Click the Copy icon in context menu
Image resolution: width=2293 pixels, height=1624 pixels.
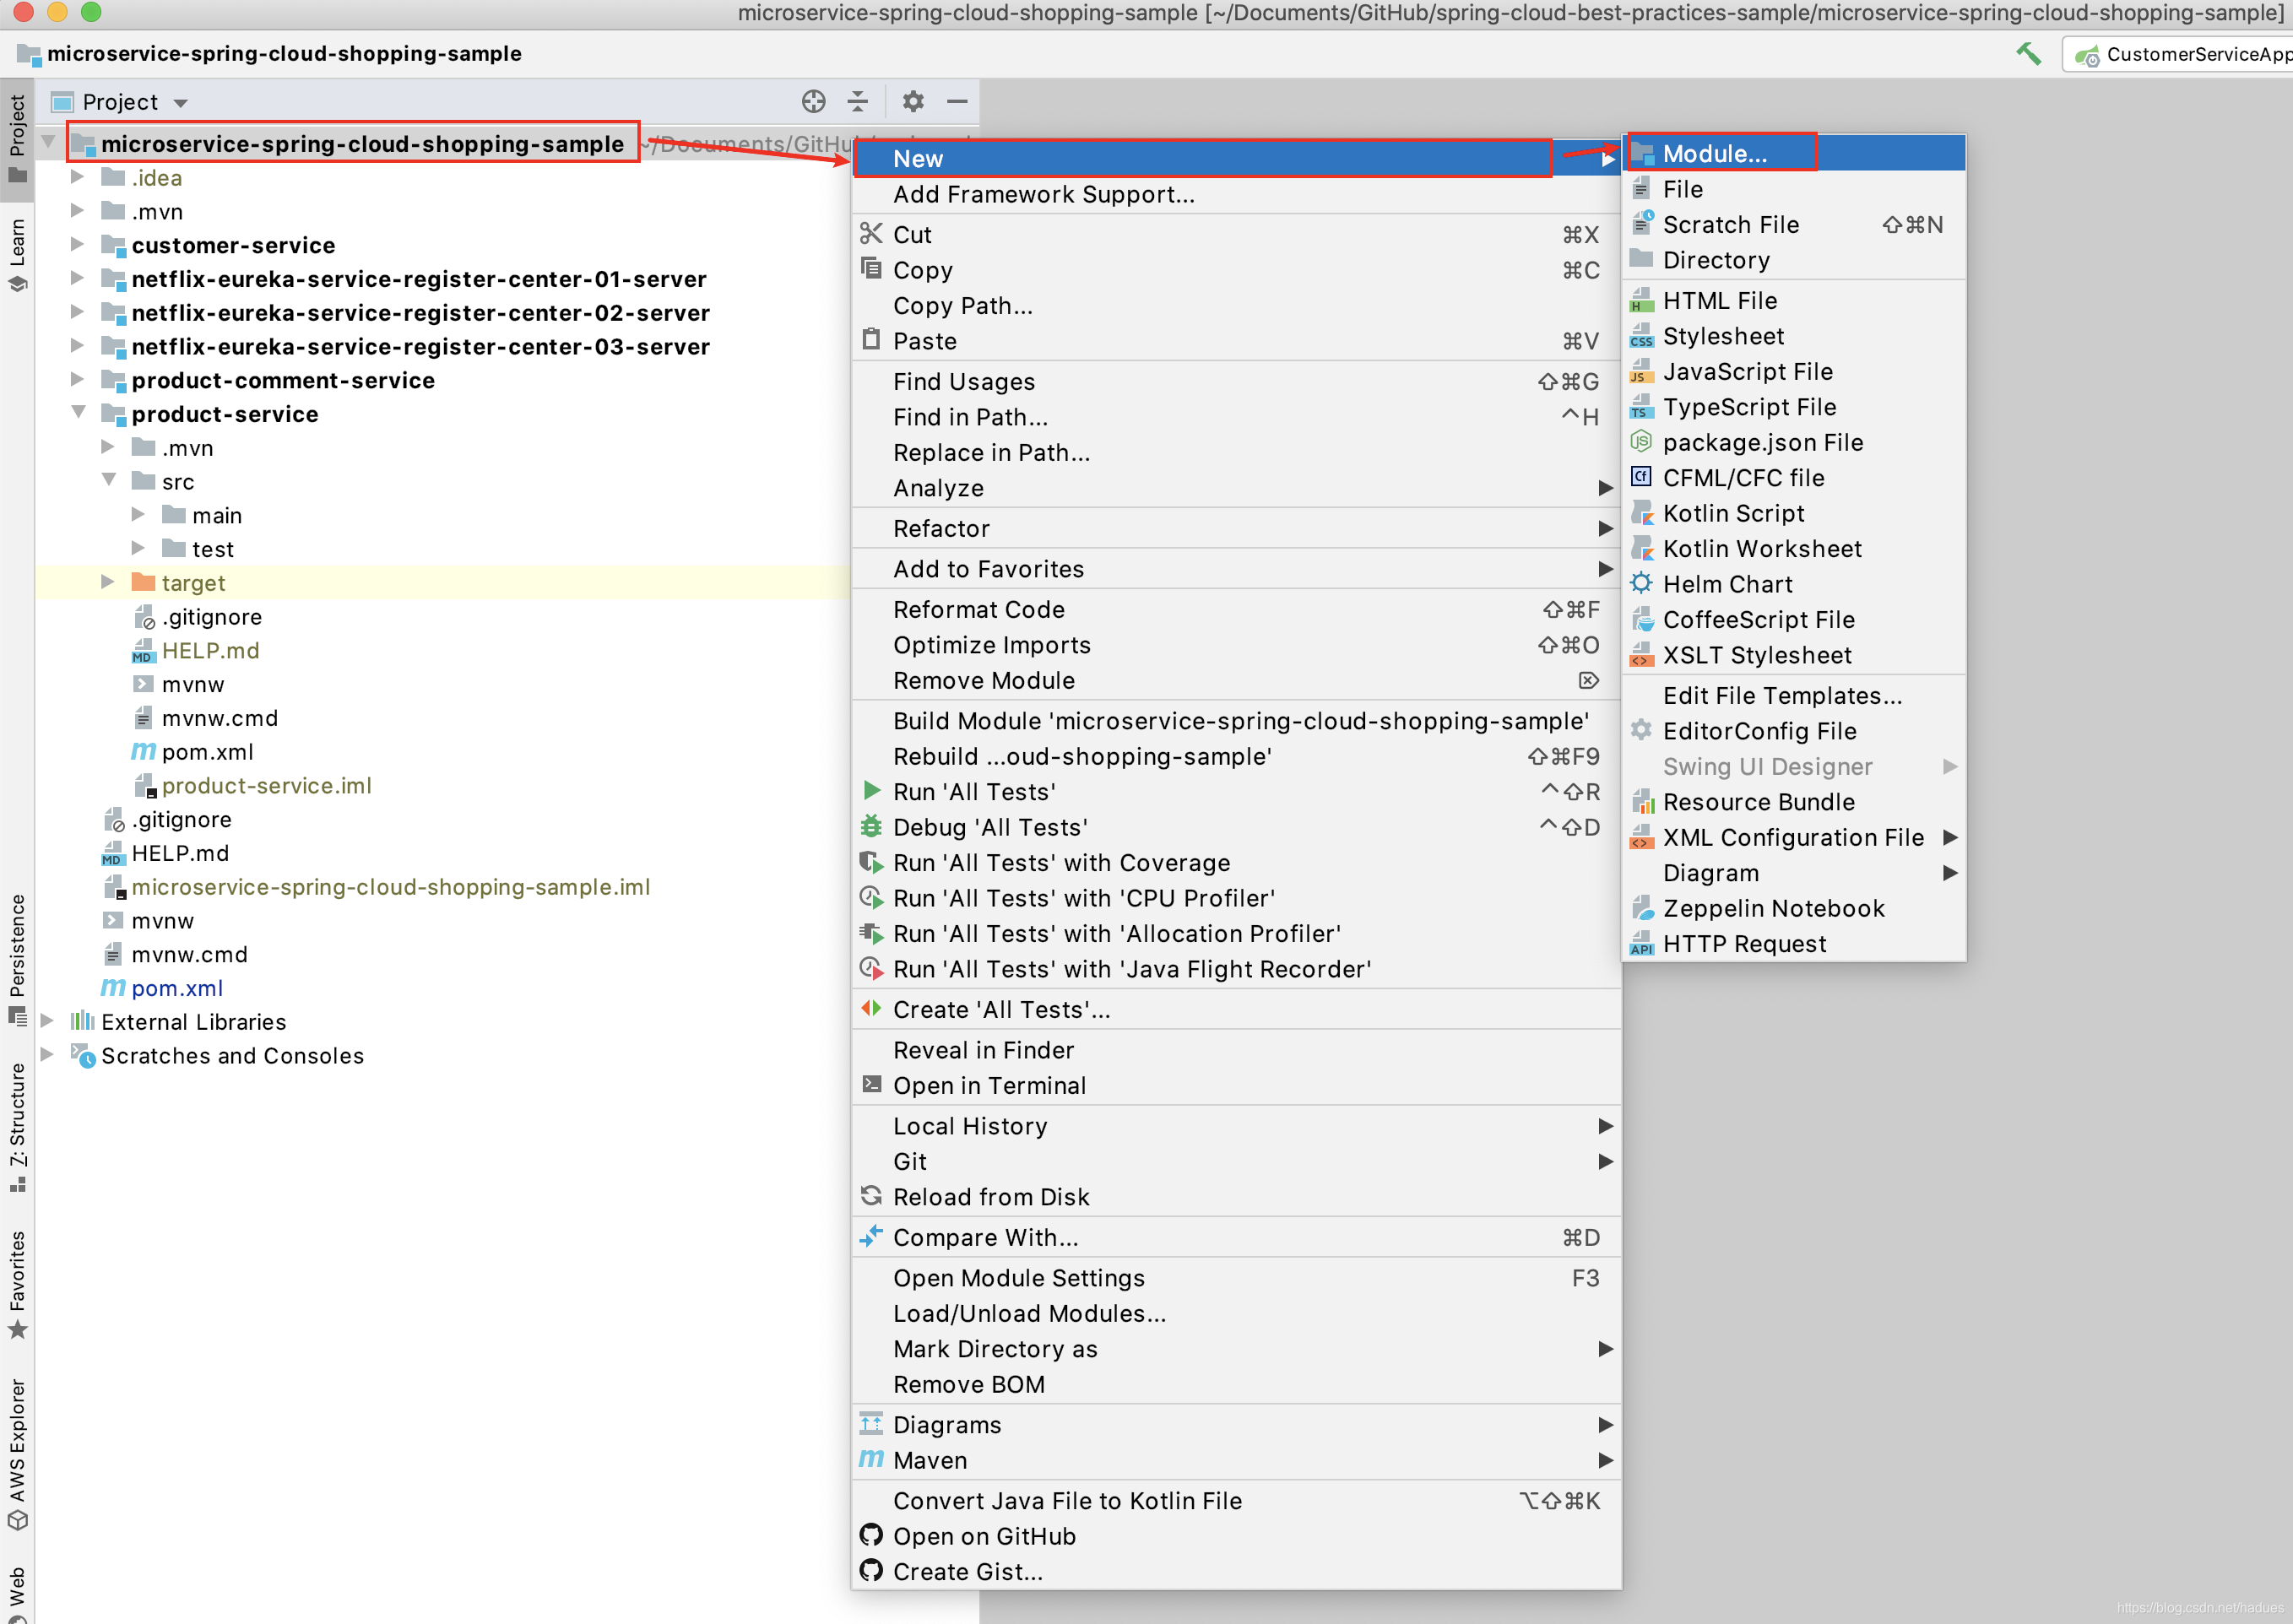coord(871,269)
